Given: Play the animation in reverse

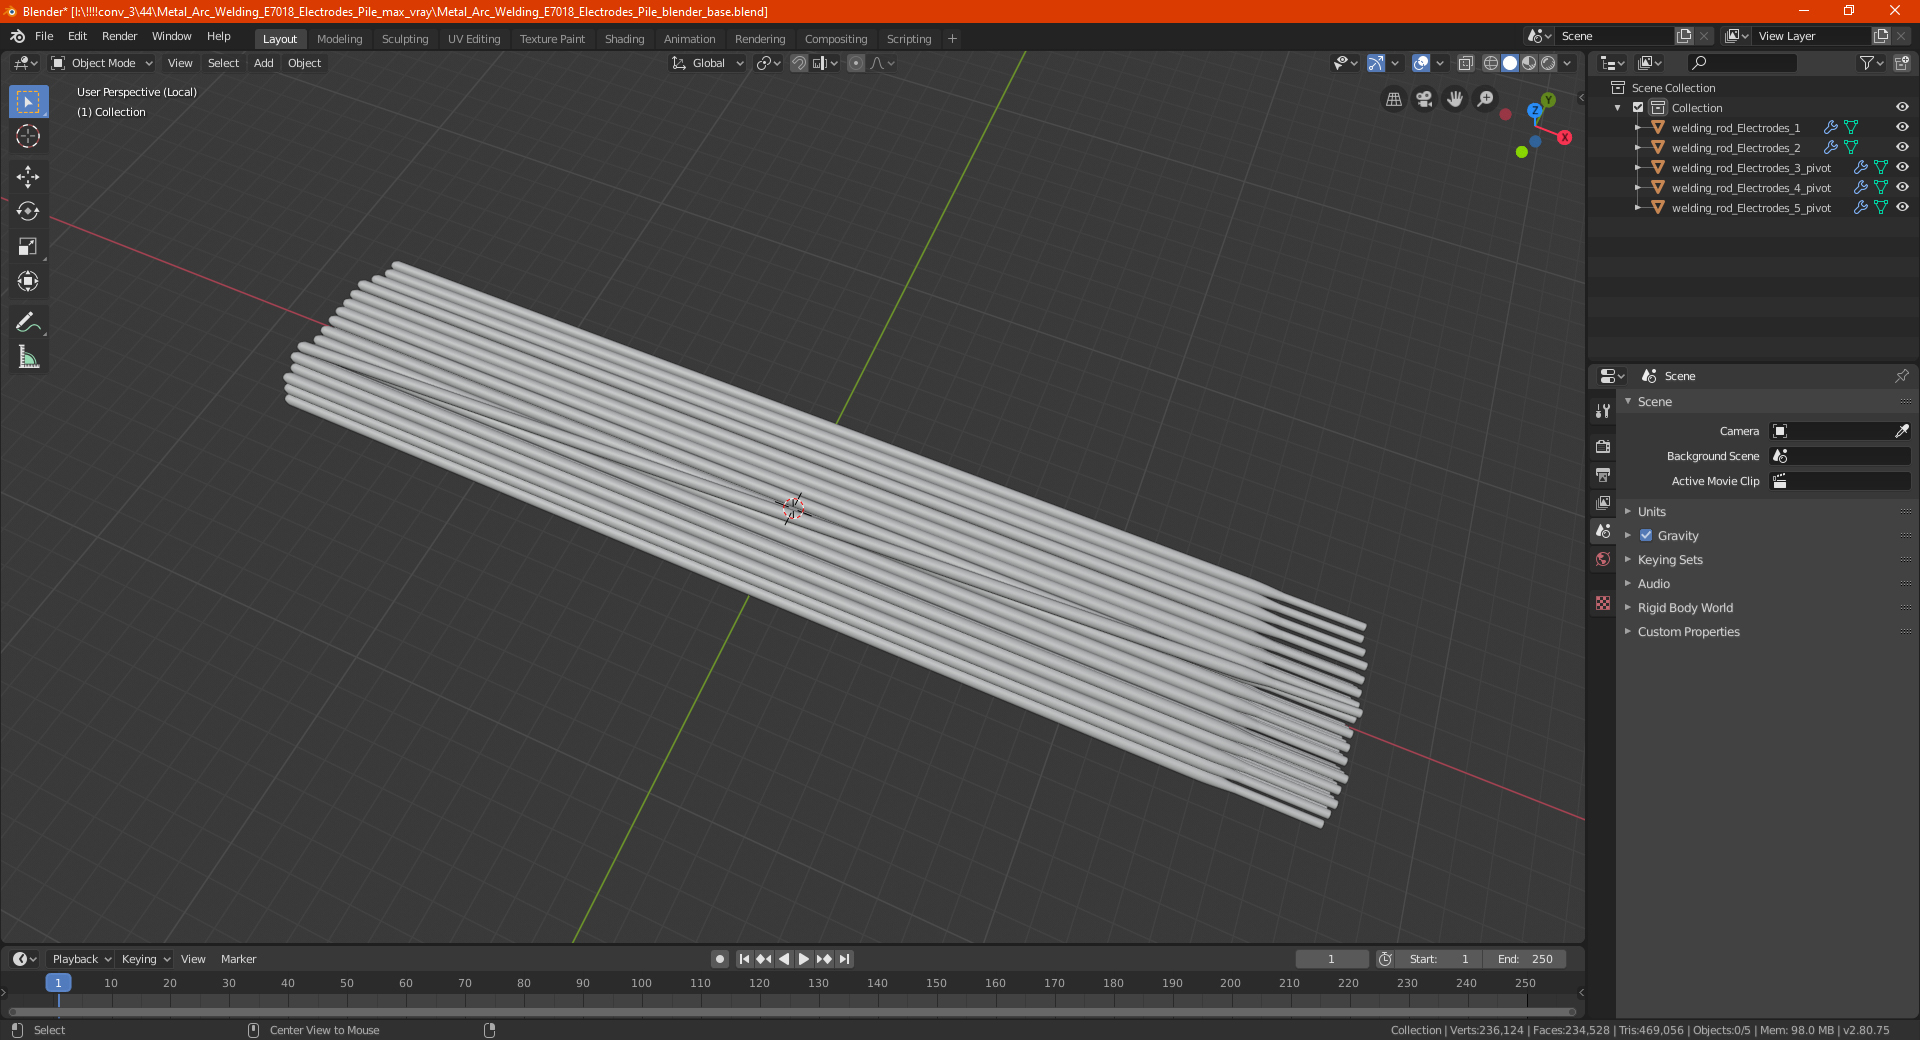Looking at the screenshot, I should pos(784,959).
